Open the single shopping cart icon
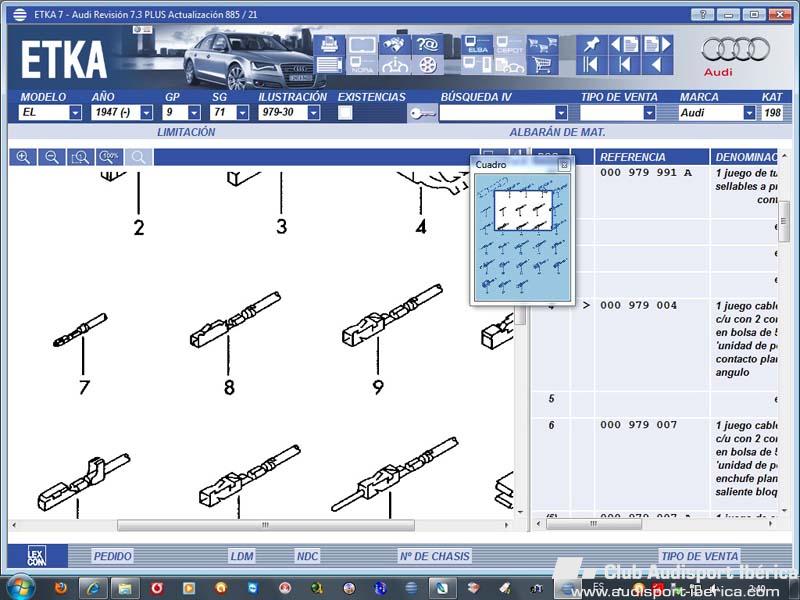The width and height of the screenshot is (800, 600). click(x=542, y=65)
